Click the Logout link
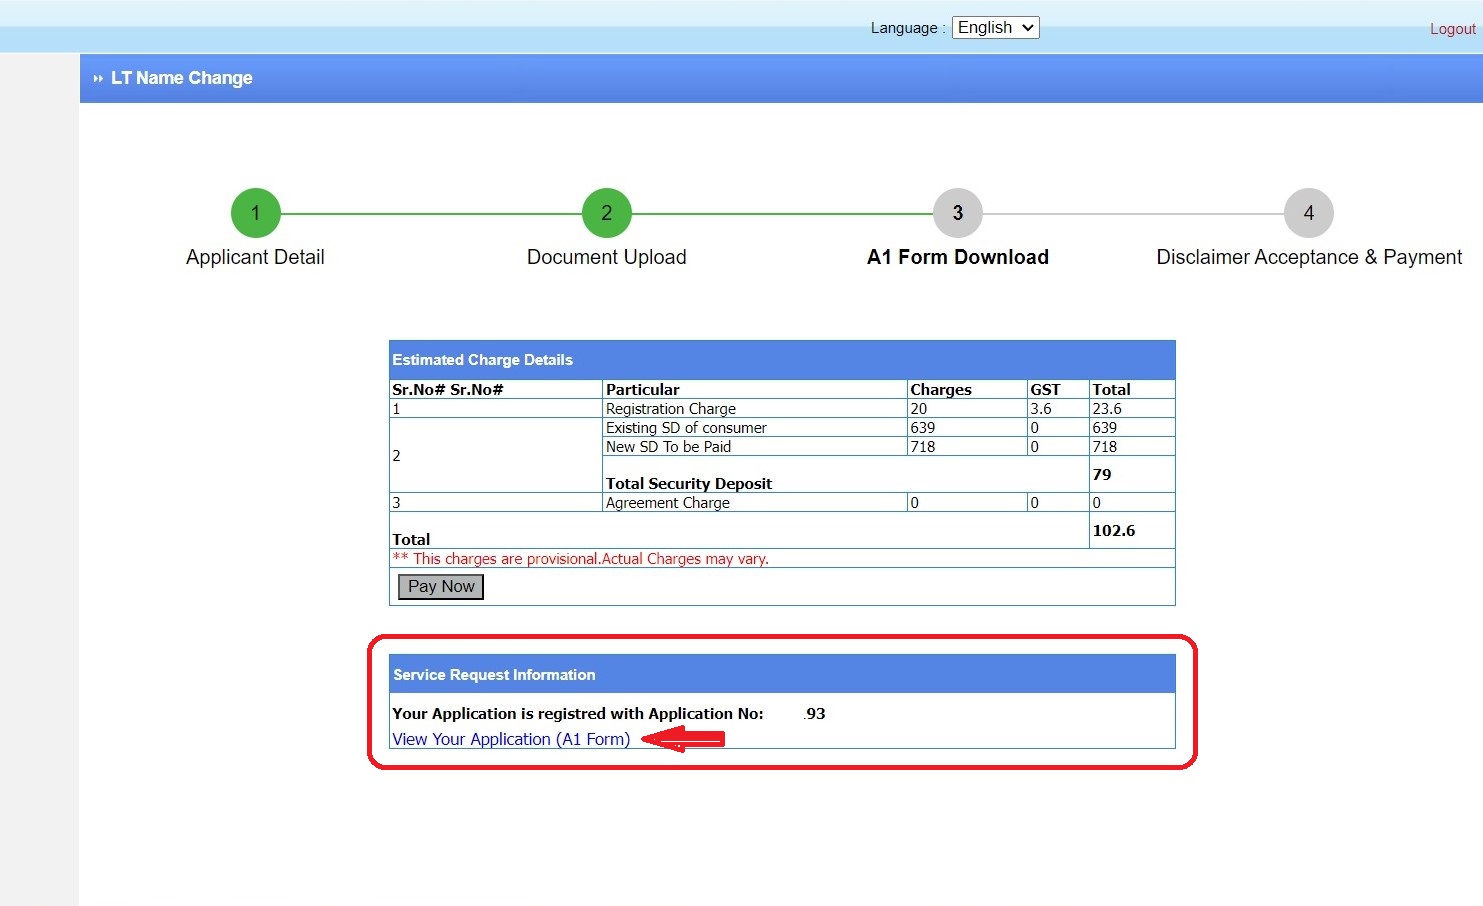Viewport: 1483px width, 906px height. pyautogui.click(x=1452, y=29)
